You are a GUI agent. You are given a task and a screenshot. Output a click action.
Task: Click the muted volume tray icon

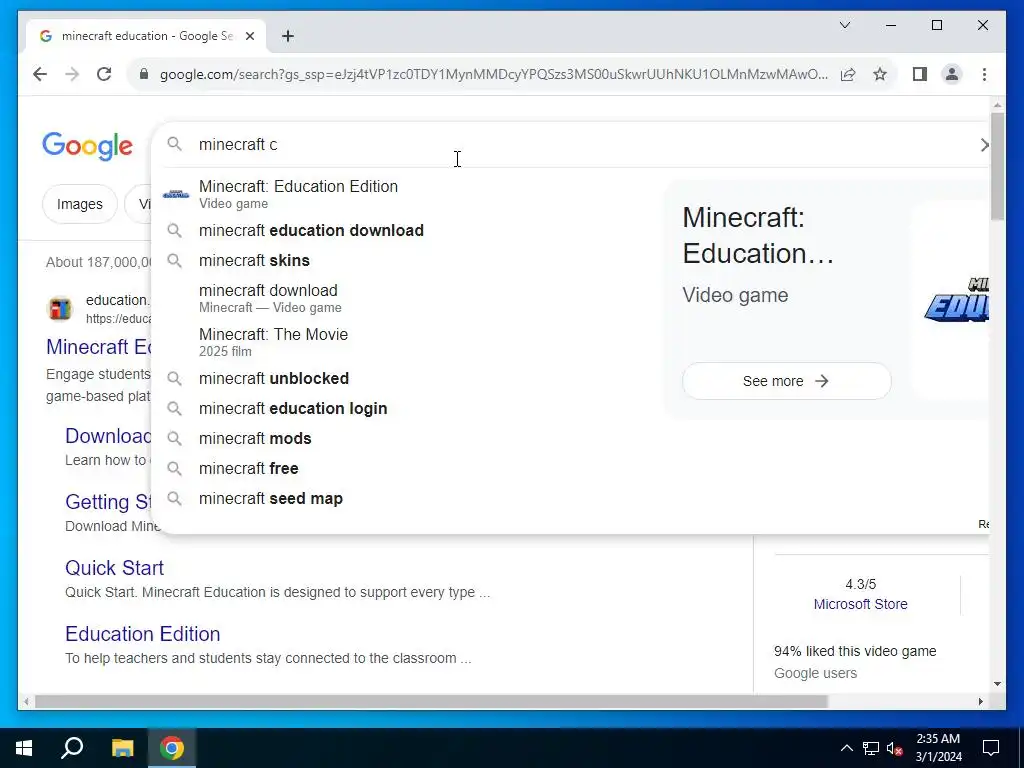pos(895,748)
